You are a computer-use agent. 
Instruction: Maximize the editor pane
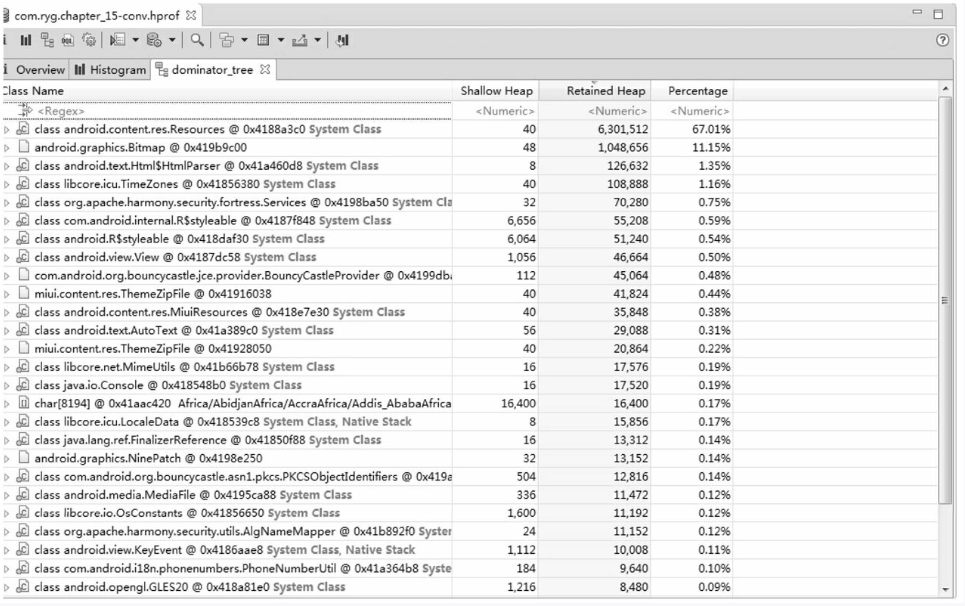click(x=938, y=14)
